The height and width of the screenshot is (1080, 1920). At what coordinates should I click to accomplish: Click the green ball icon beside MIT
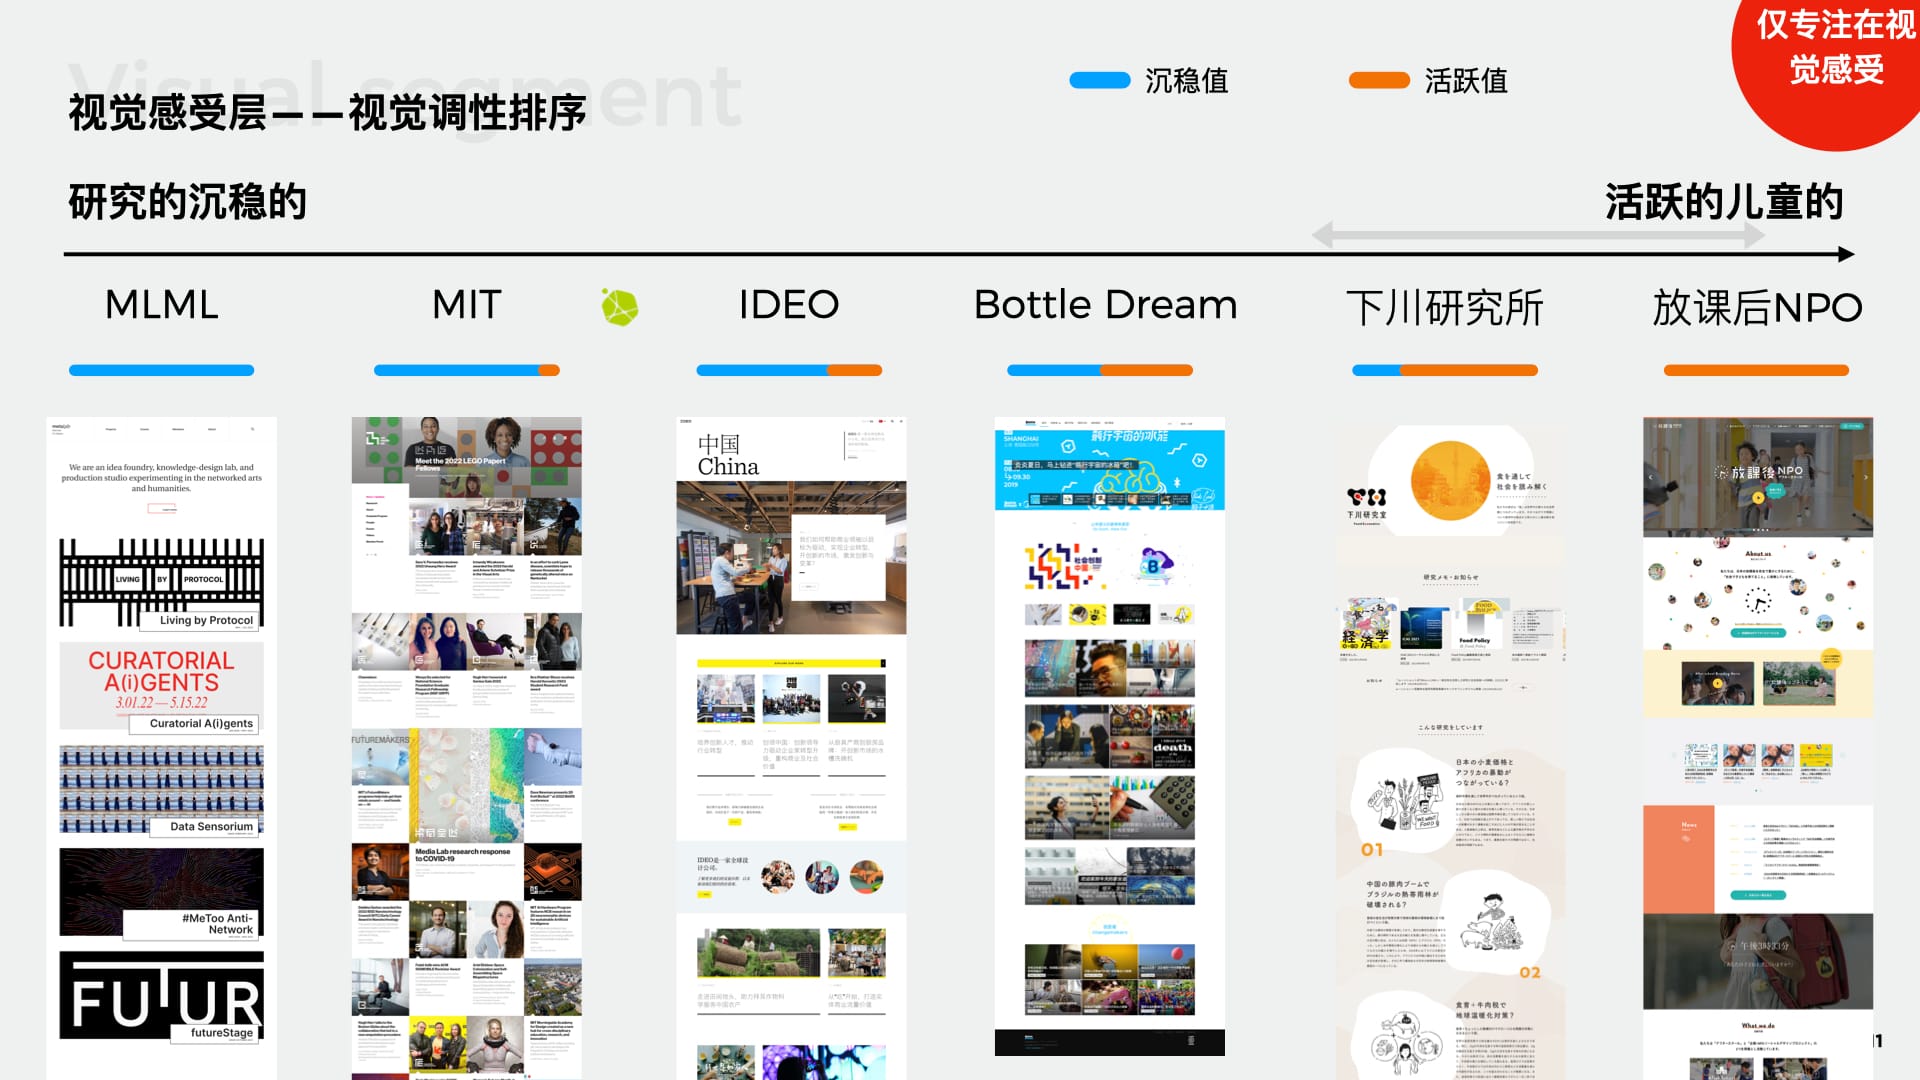pyautogui.click(x=619, y=307)
